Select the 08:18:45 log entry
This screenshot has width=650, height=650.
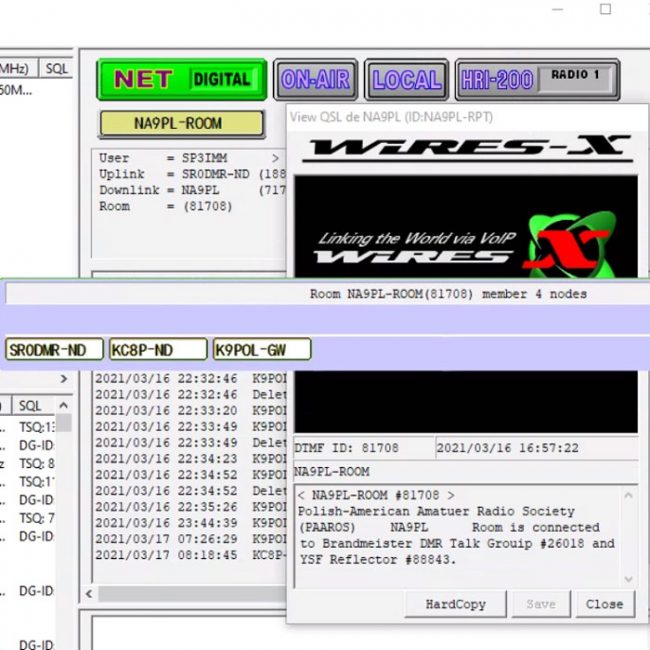pos(188,555)
